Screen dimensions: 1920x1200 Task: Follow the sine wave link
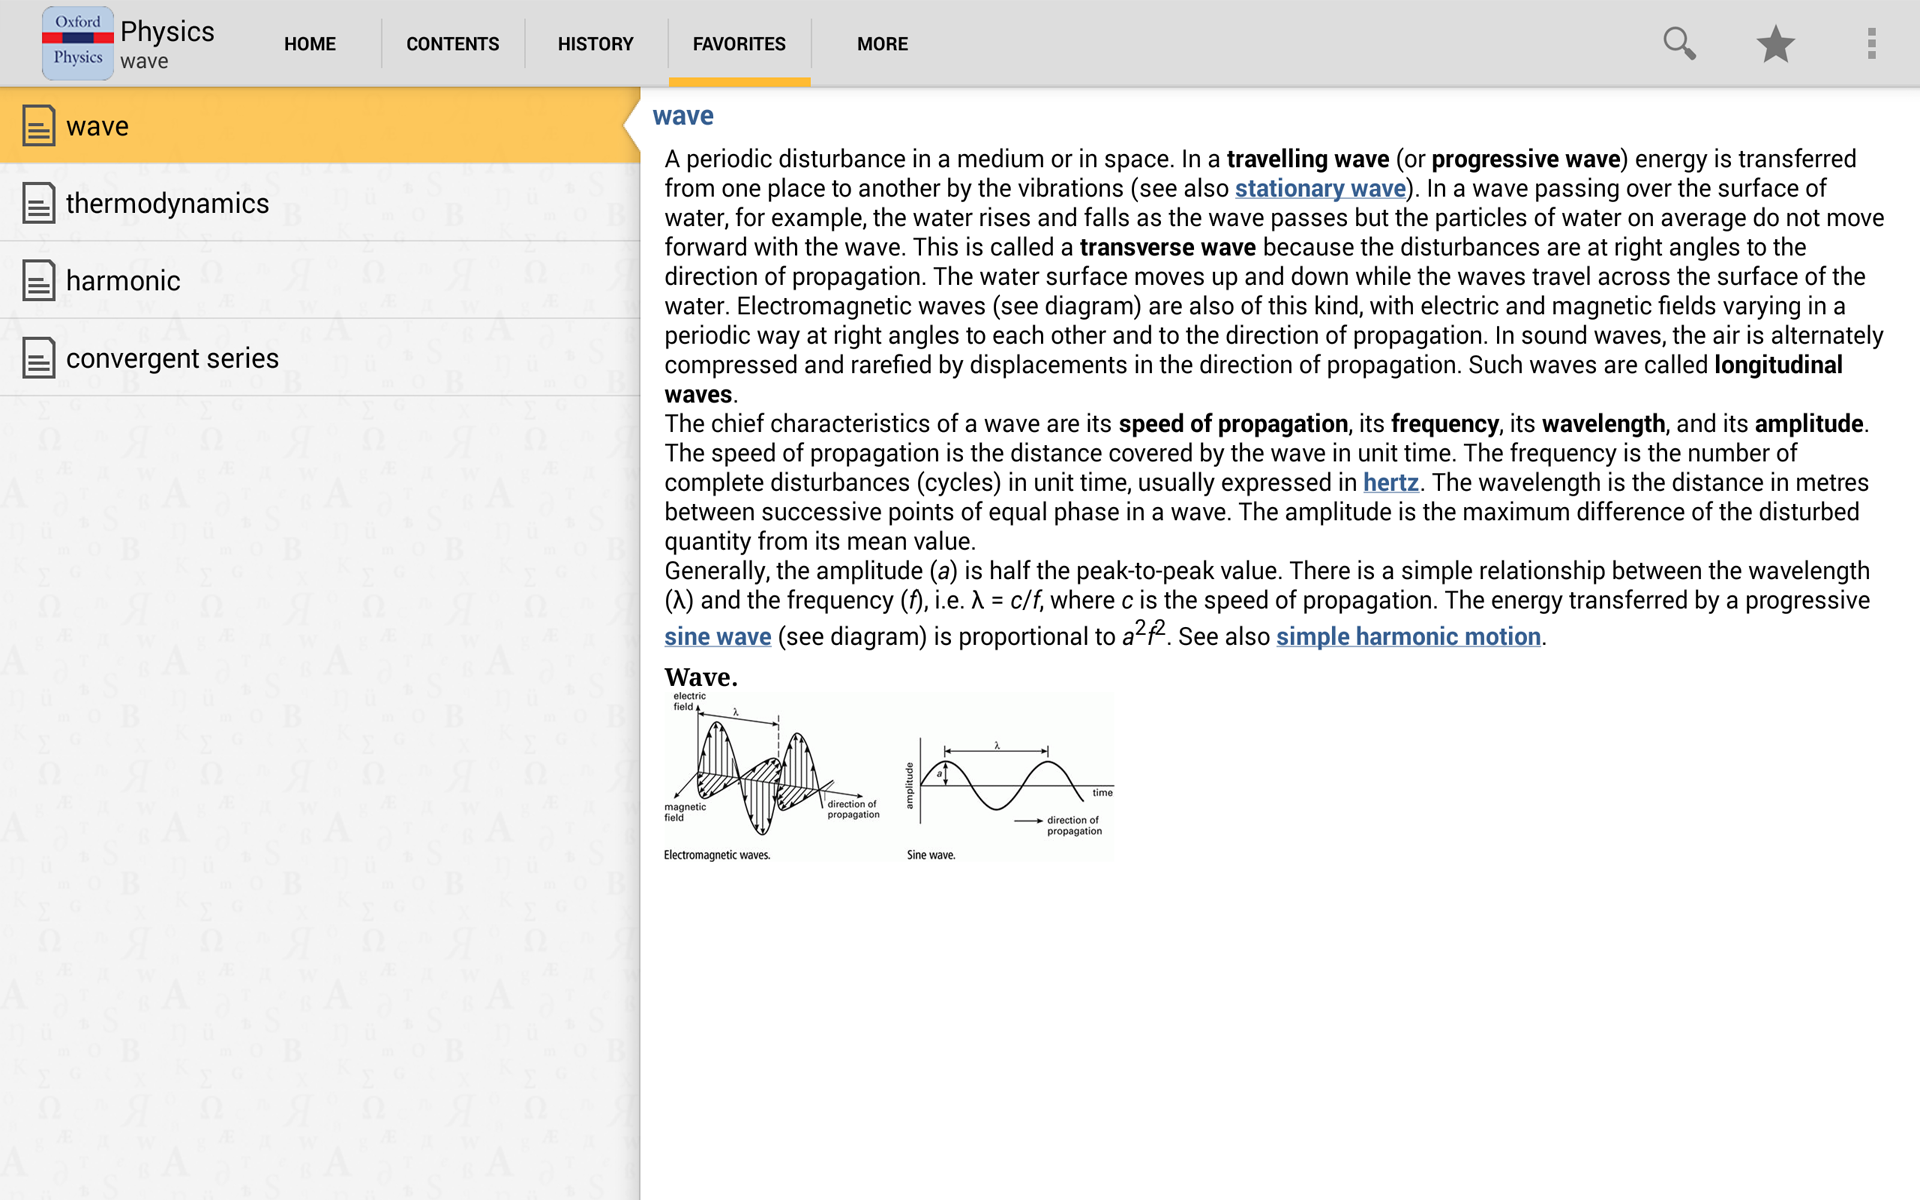717,636
